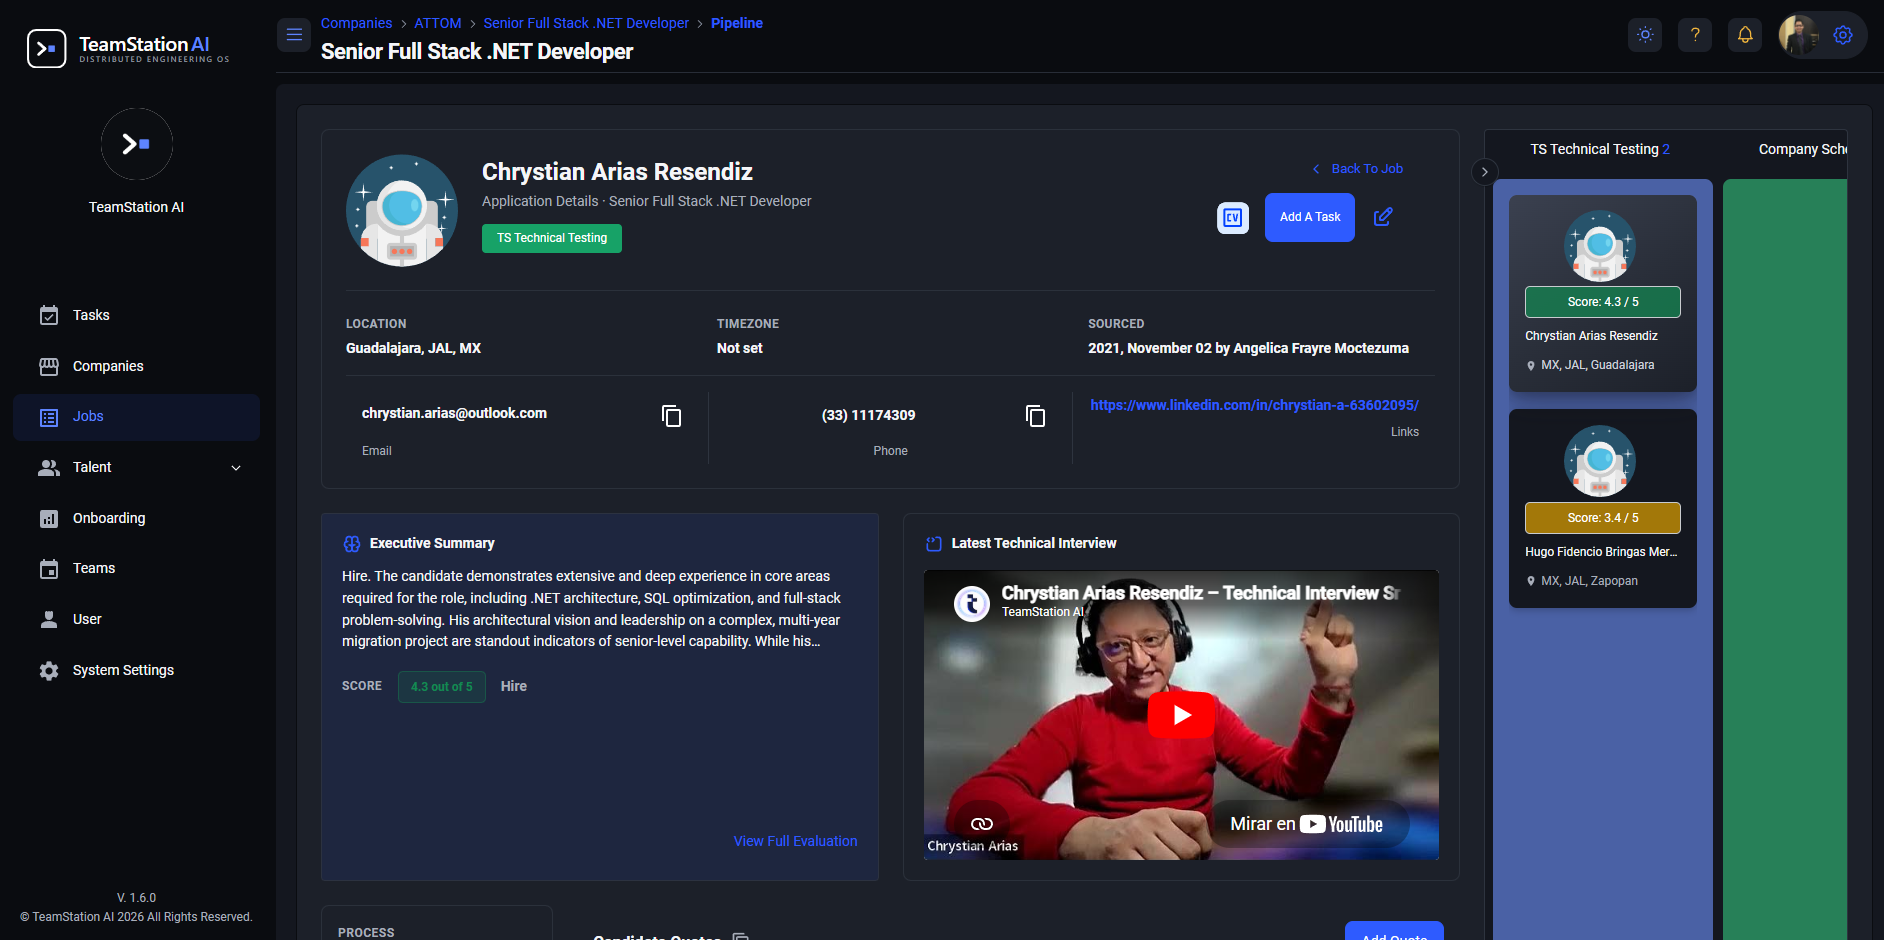
Task: Click the Onboarding chart icon
Action: (49, 519)
